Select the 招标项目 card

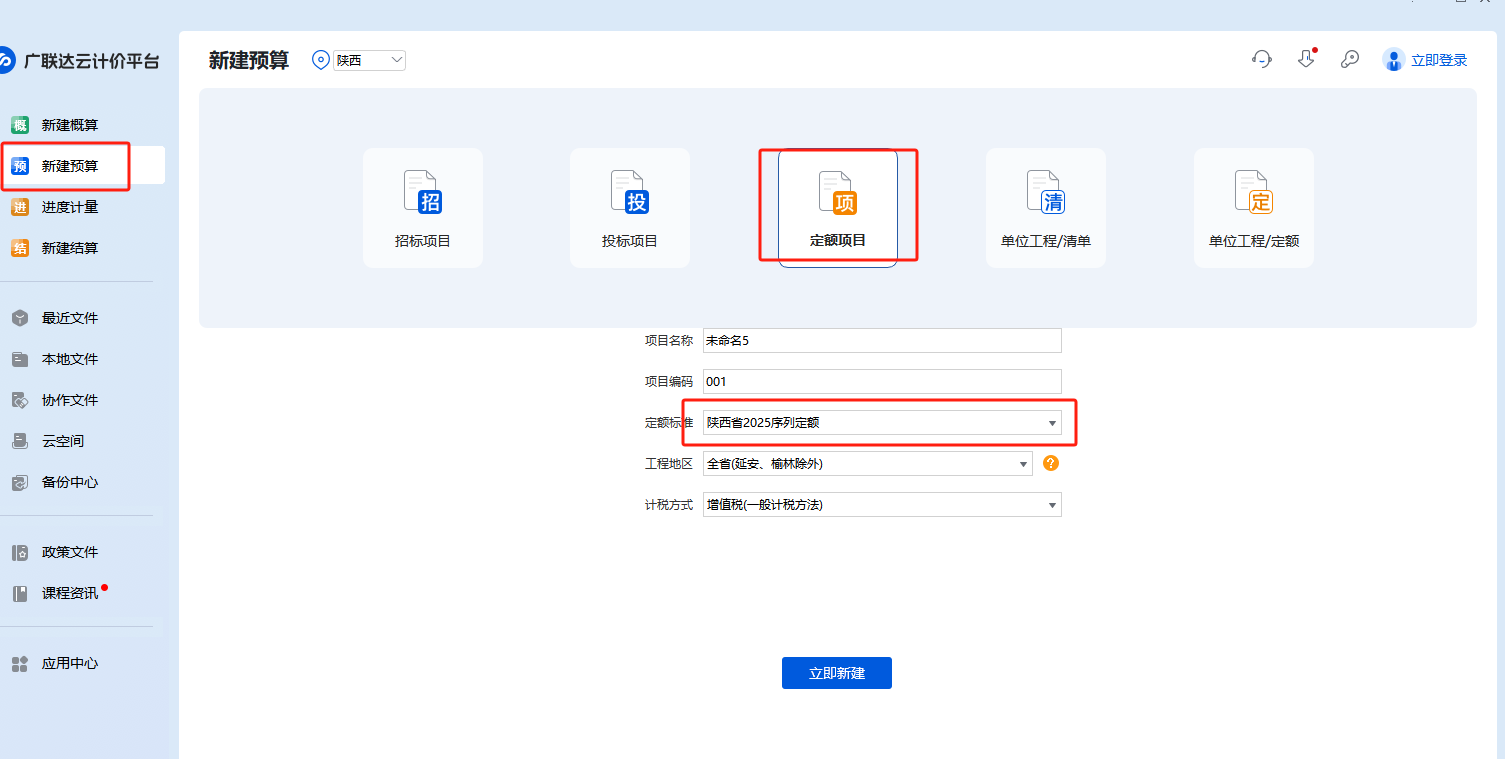click(423, 208)
